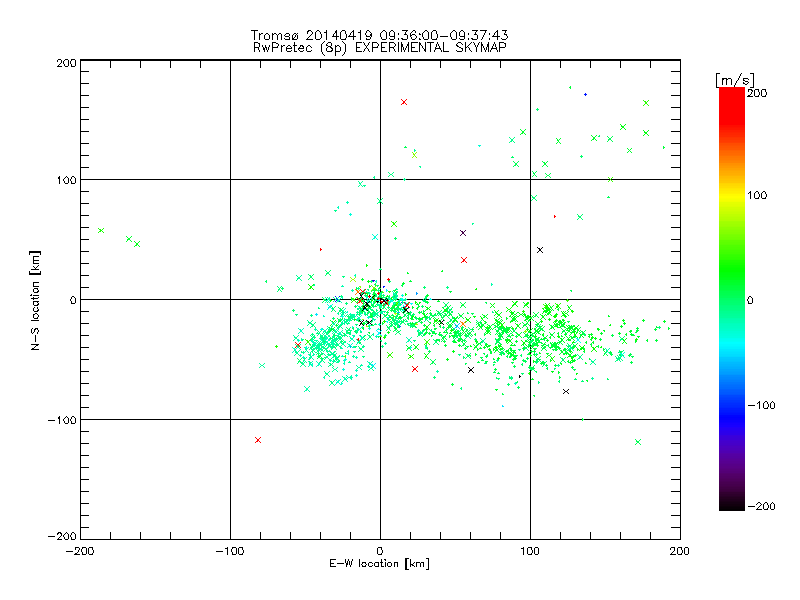Click the colorbar label '200' at top
This screenshot has height=600, width=800.
coord(757,93)
